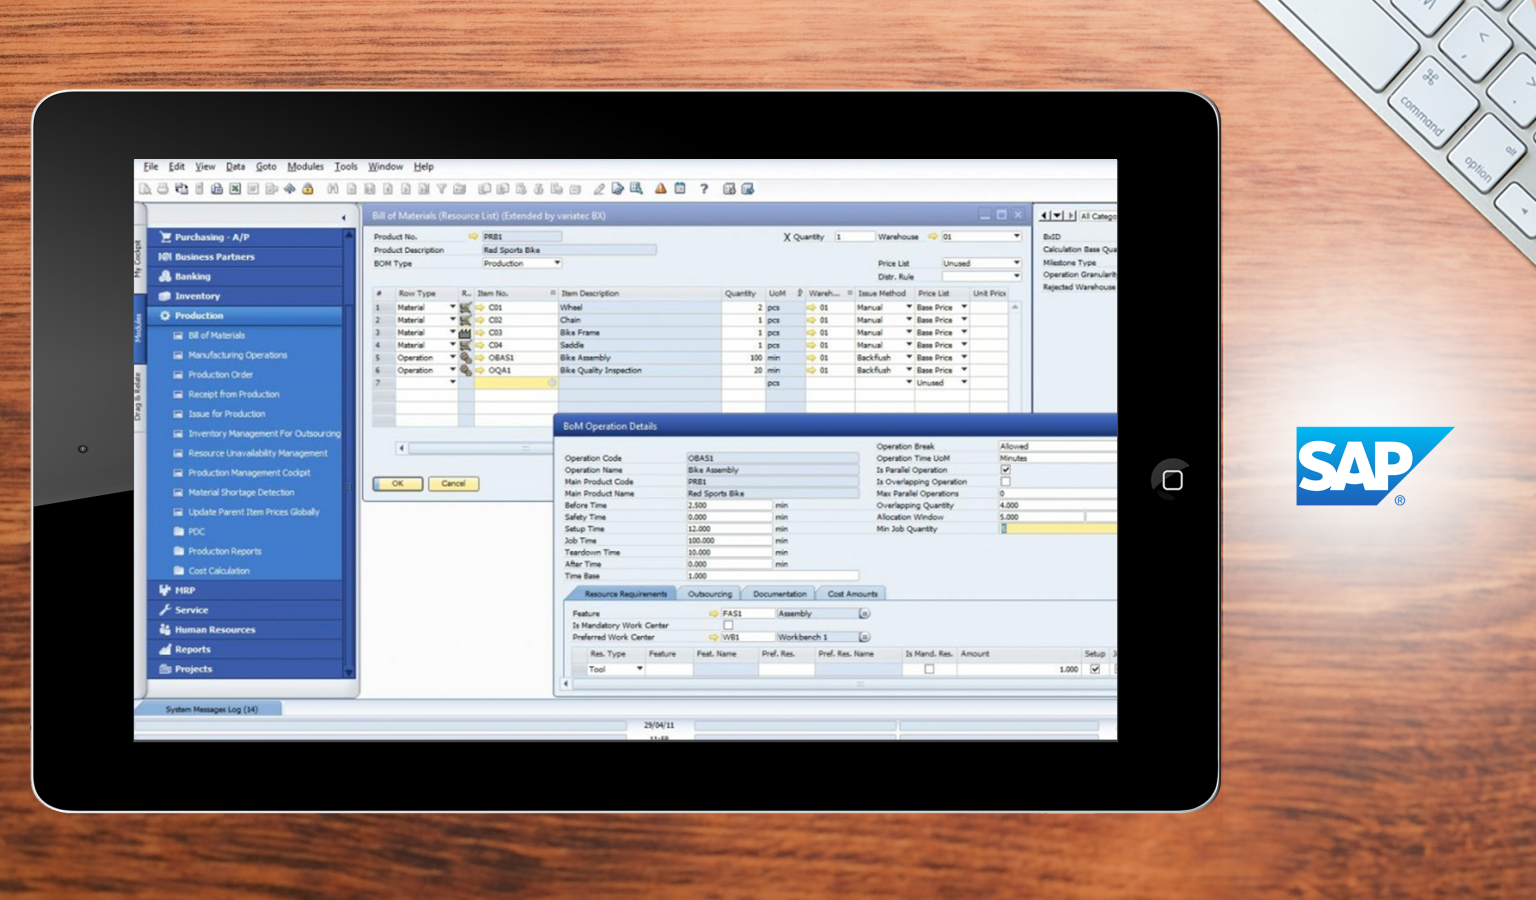
Task: Click the calendar toolbar icon
Action: pyautogui.click(x=681, y=188)
